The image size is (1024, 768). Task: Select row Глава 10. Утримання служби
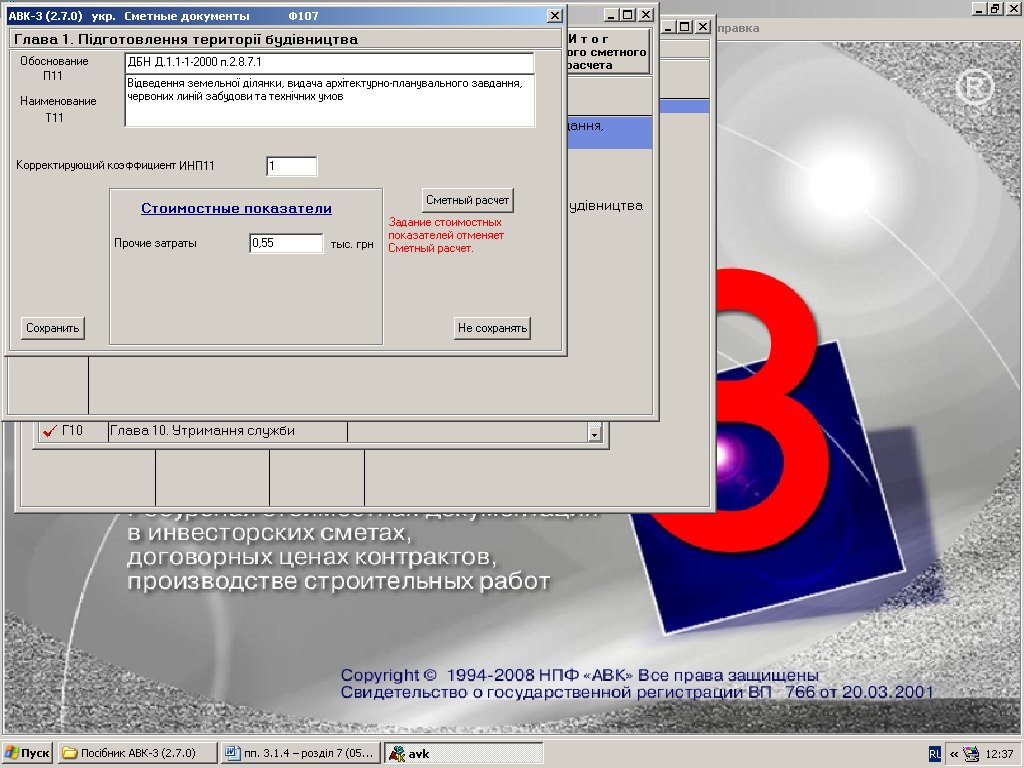click(x=227, y=431)
